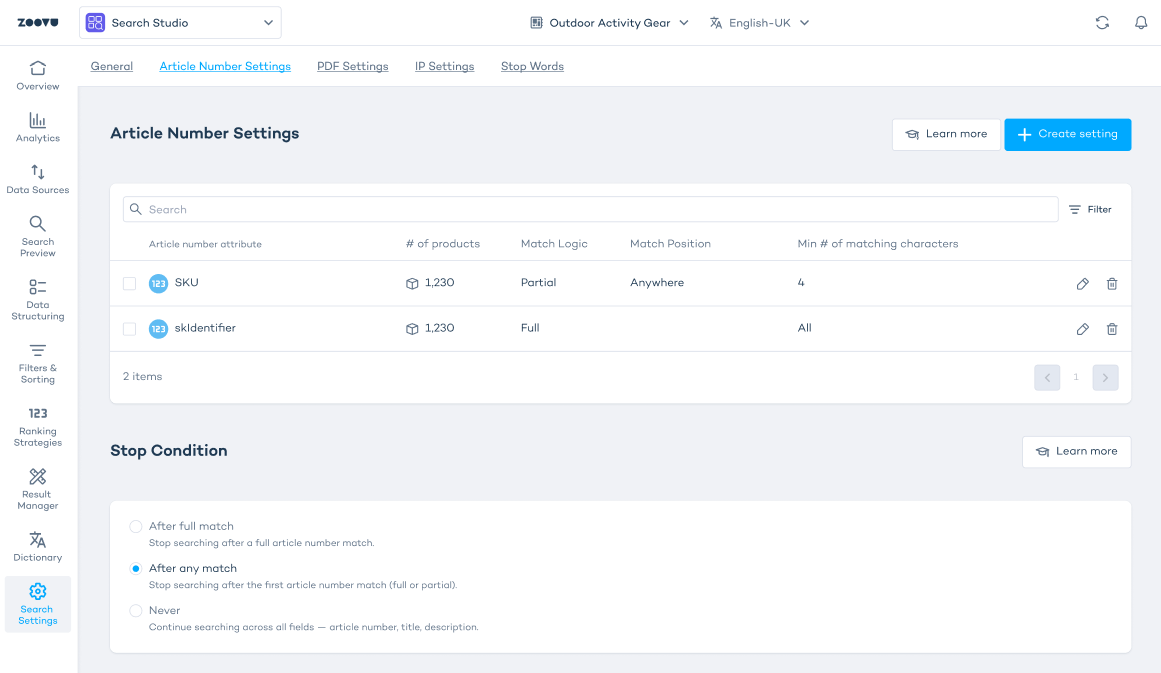Click the 'Partial' match logic cell

tap(538, 283)
